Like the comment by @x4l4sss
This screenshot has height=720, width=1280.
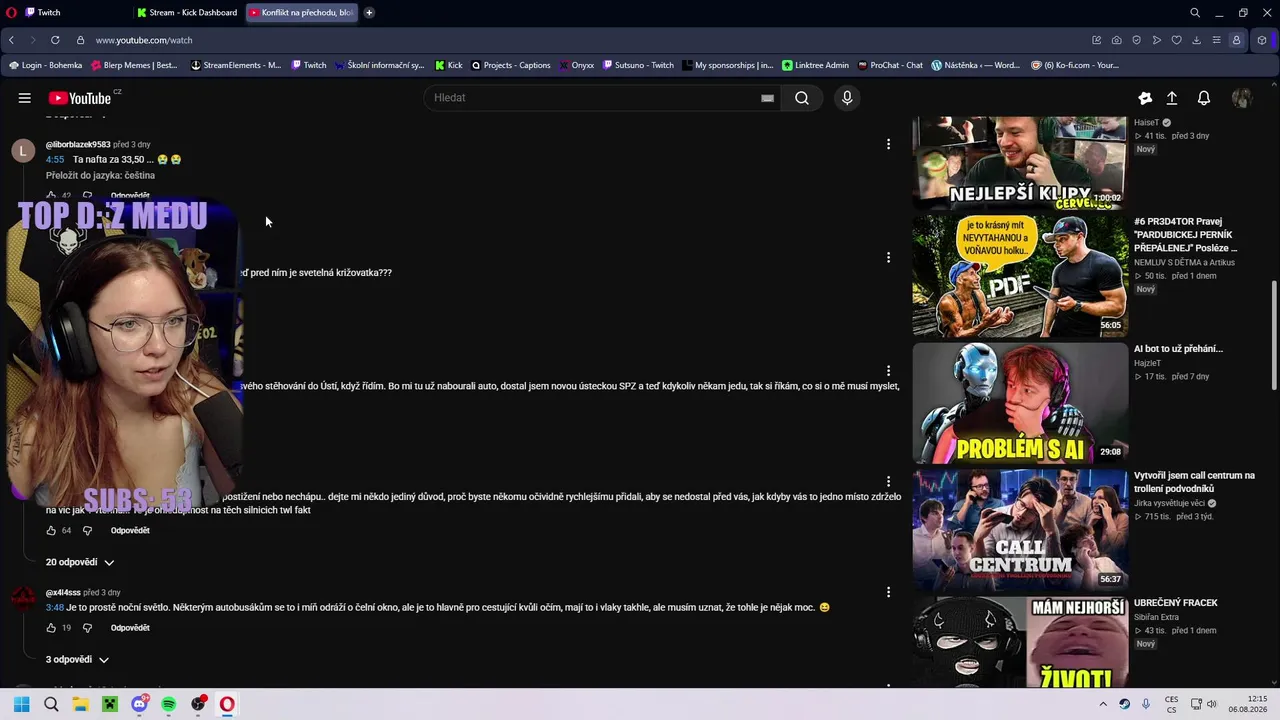[51, 628]
